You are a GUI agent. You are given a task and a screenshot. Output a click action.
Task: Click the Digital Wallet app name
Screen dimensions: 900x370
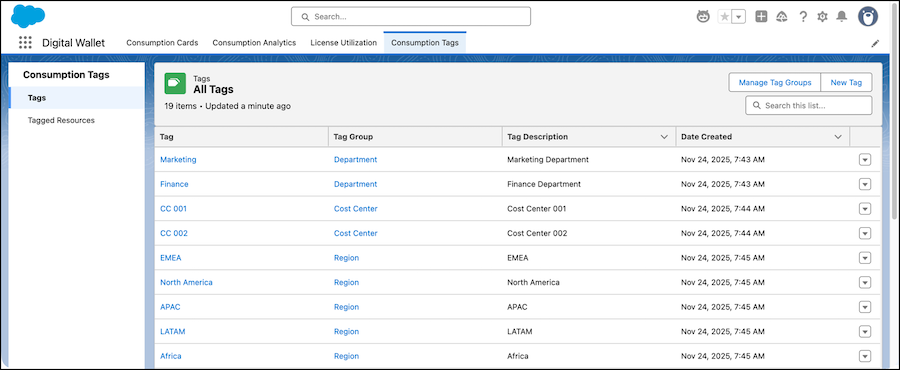[x=73, y=43]
